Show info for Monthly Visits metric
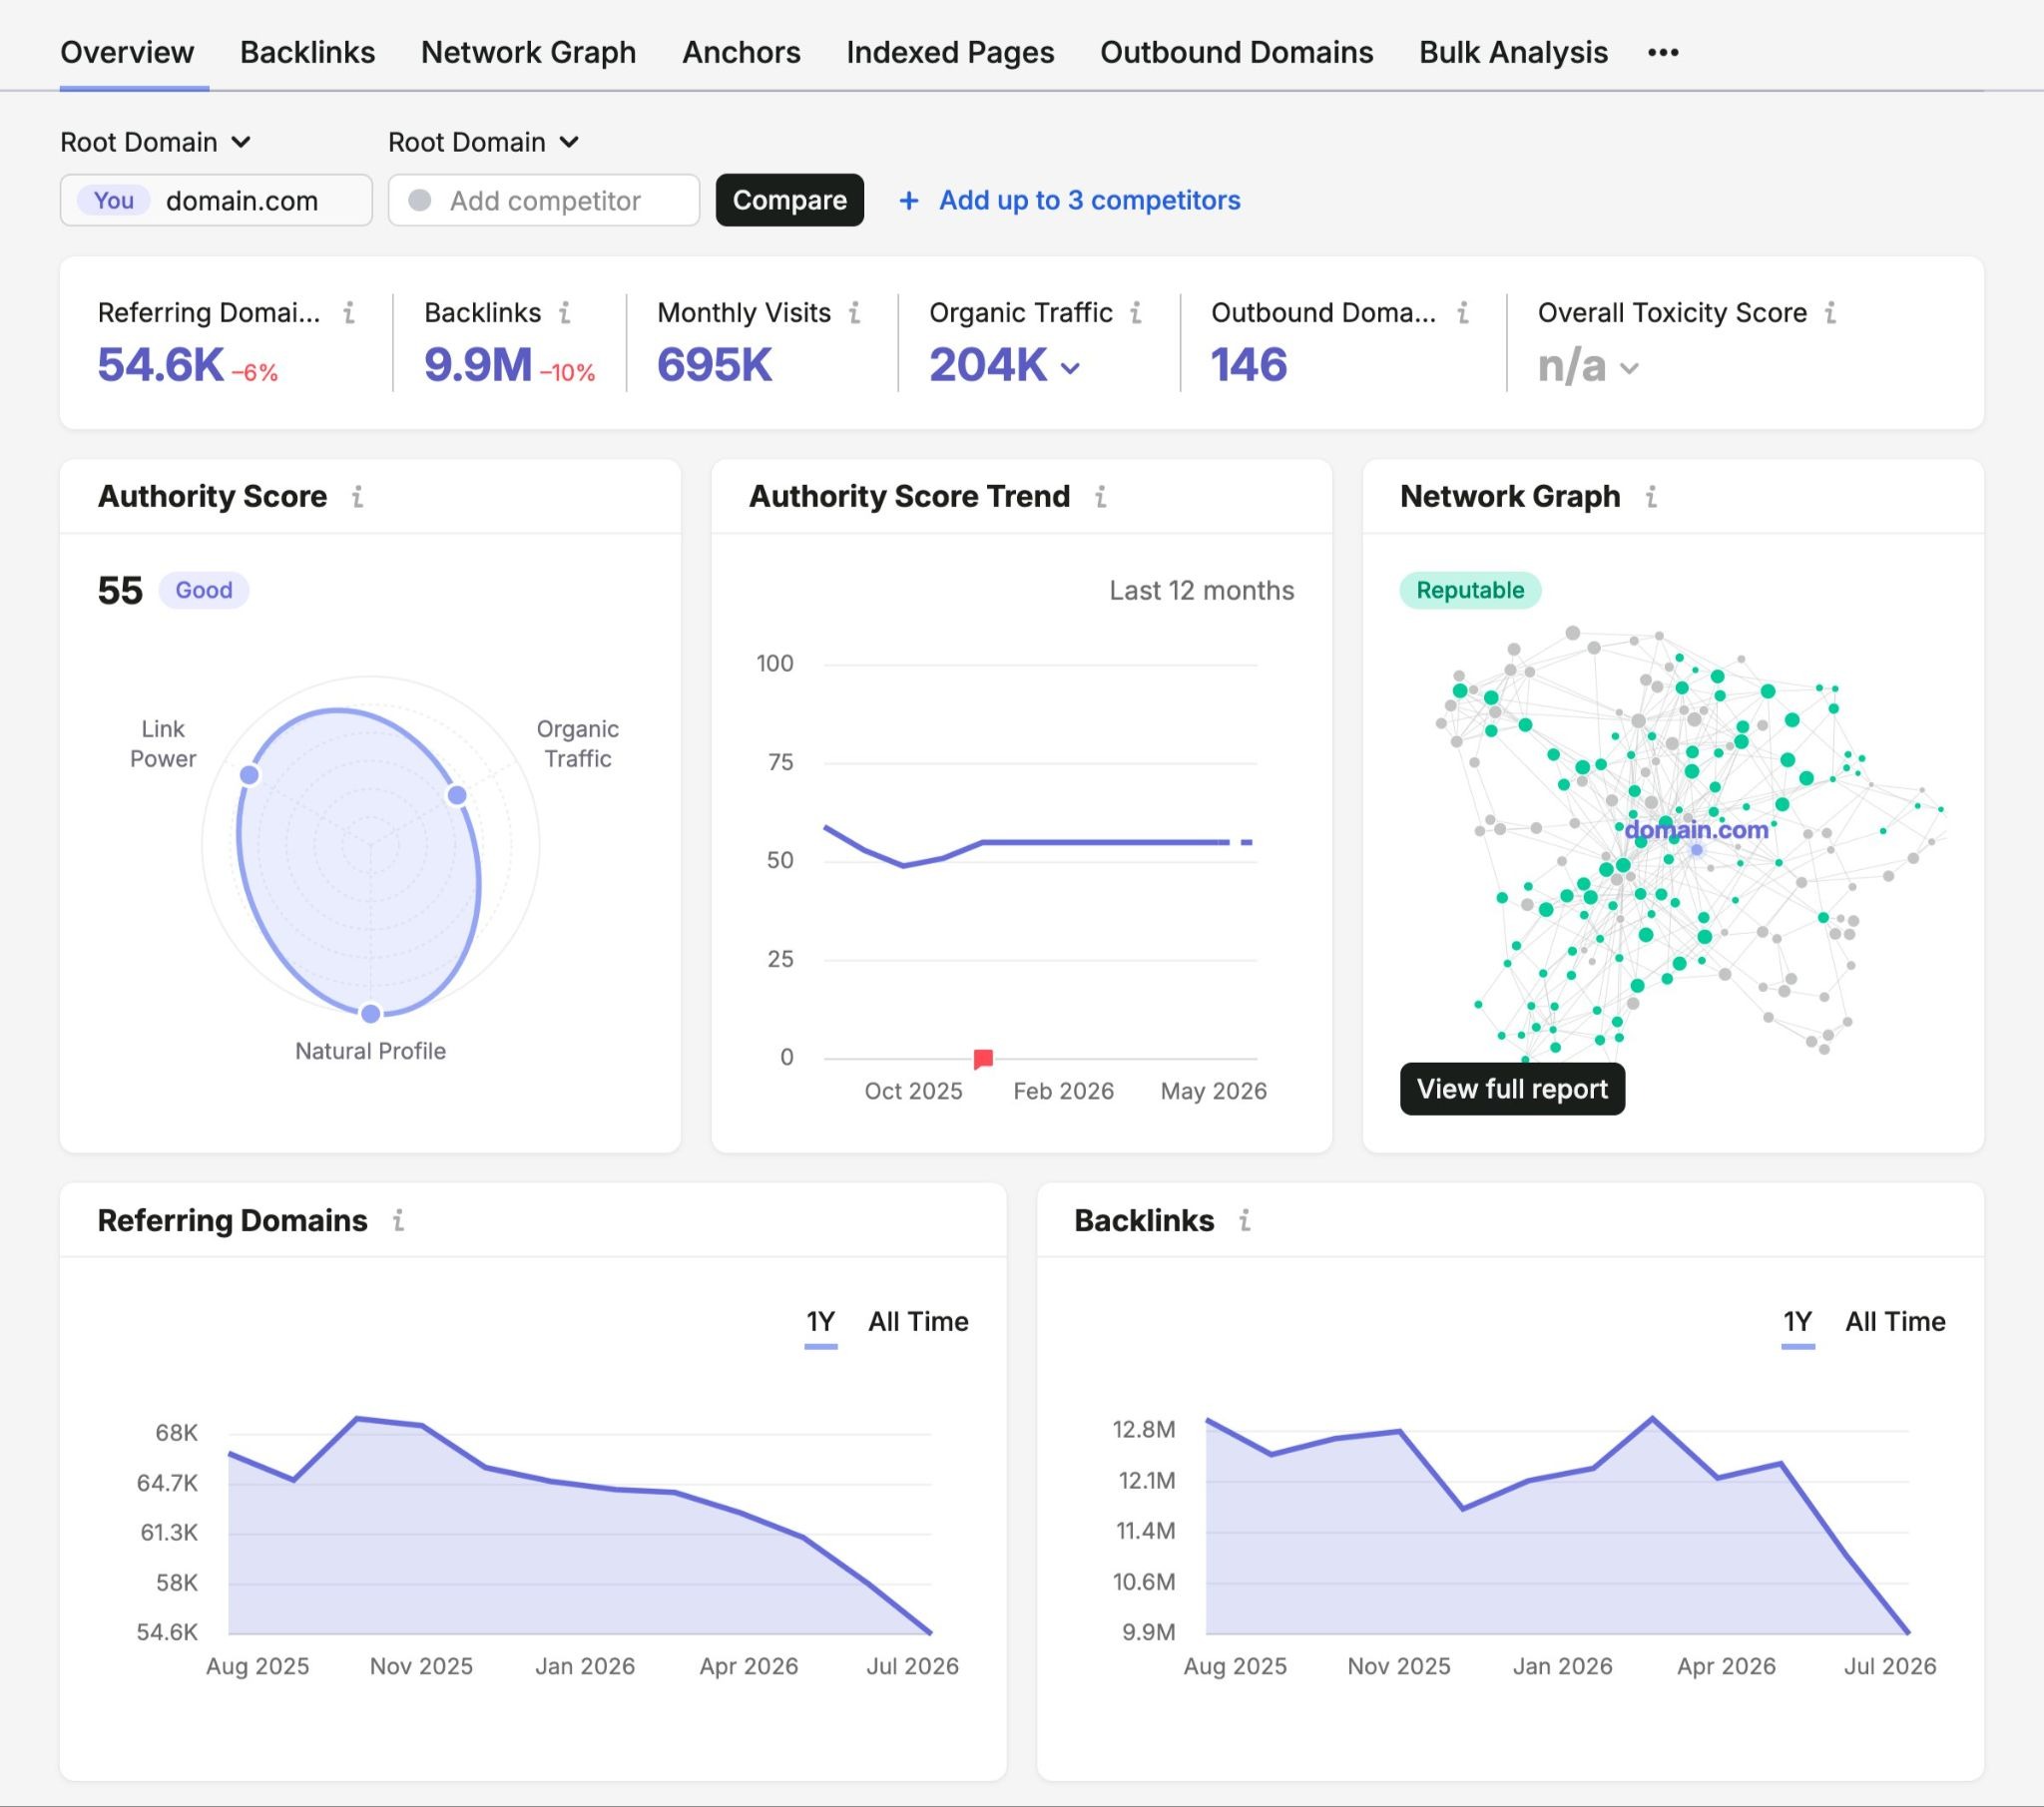 (x=855, y=313)
